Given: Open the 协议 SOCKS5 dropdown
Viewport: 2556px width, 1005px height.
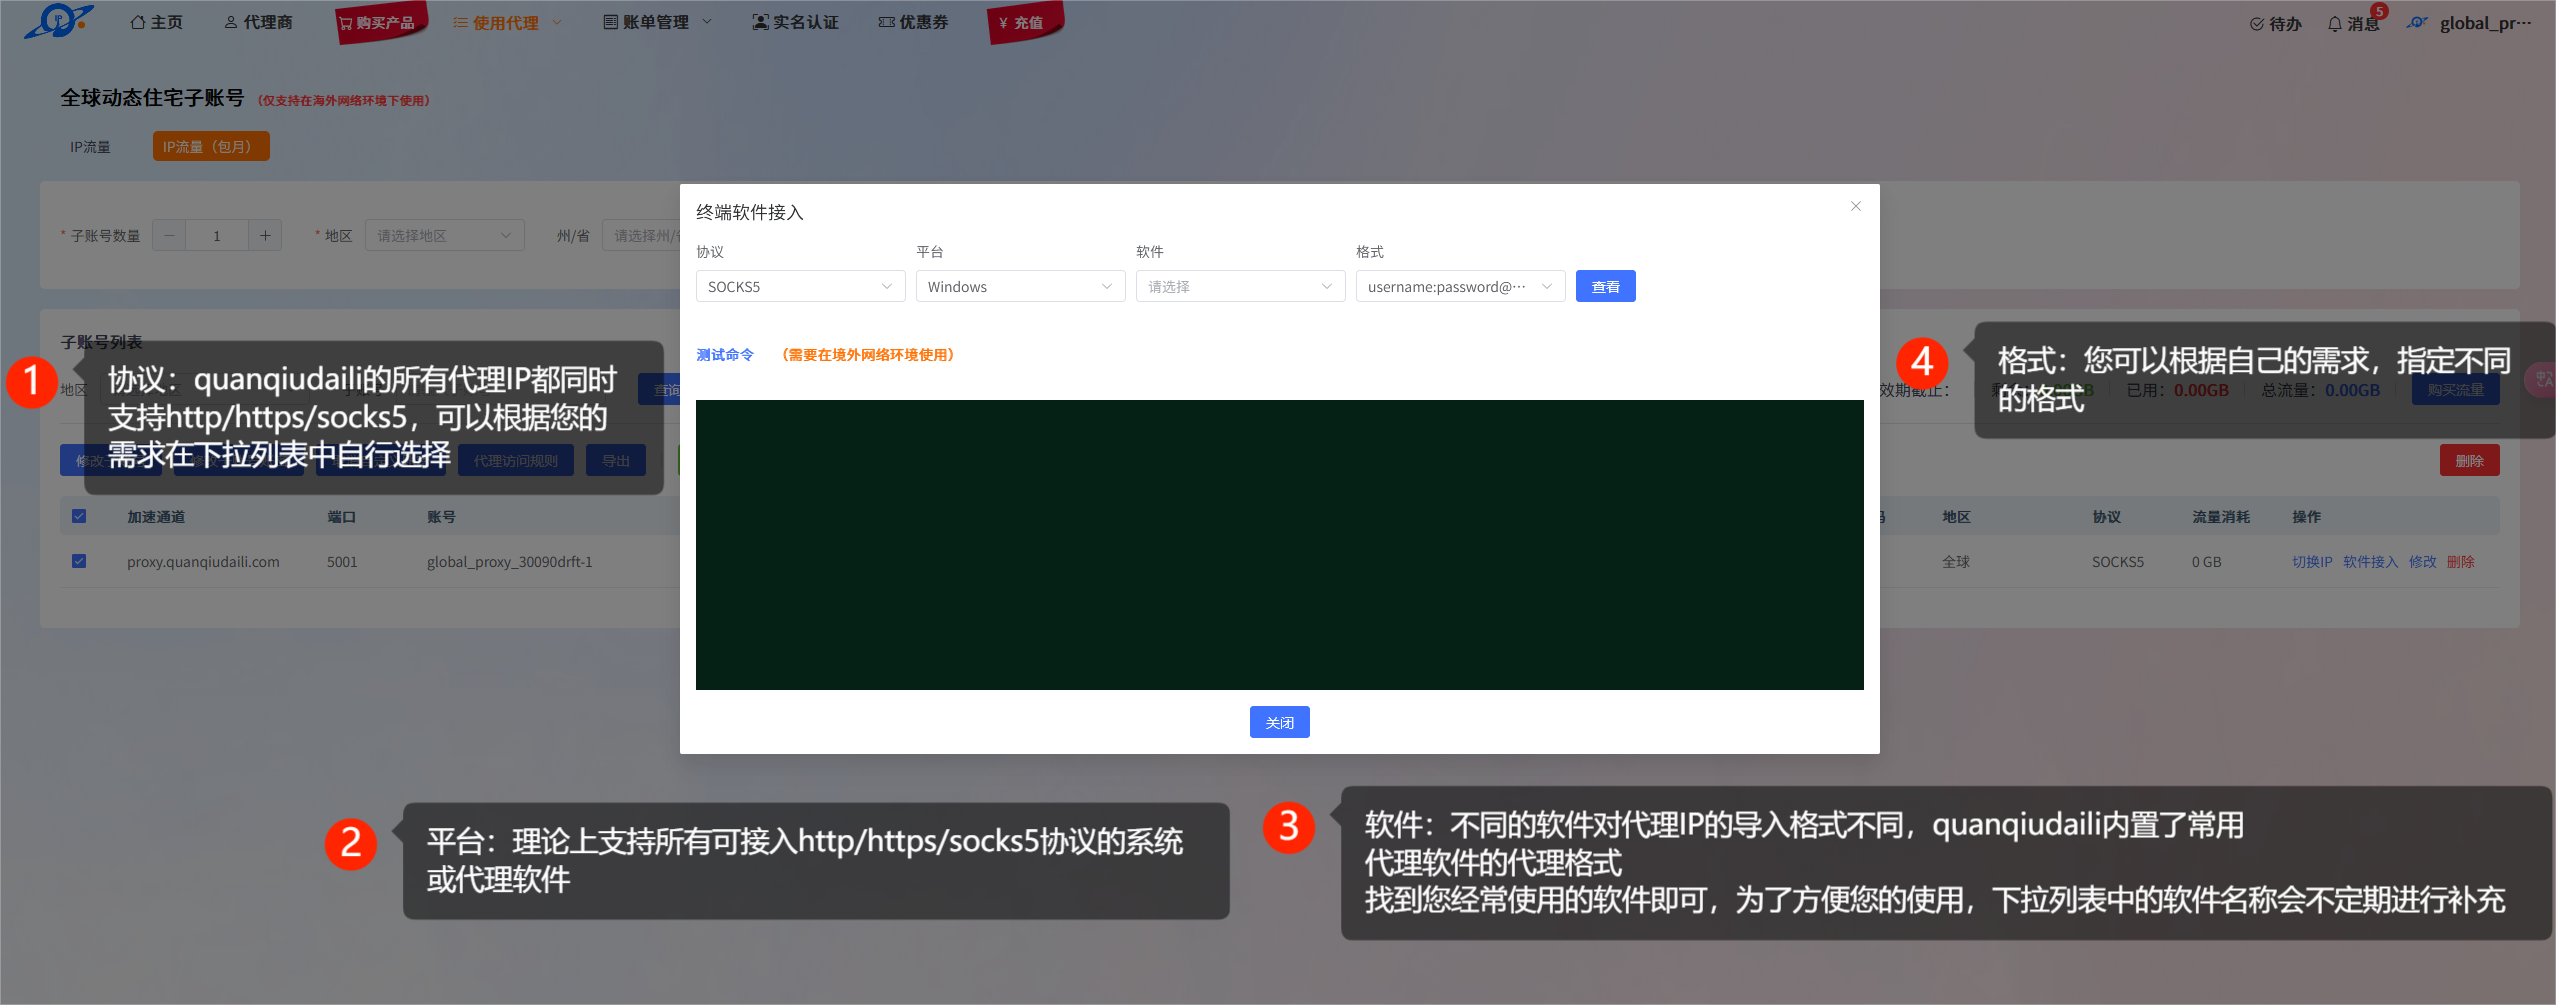Looking at the screenshot, I should 800,286.
